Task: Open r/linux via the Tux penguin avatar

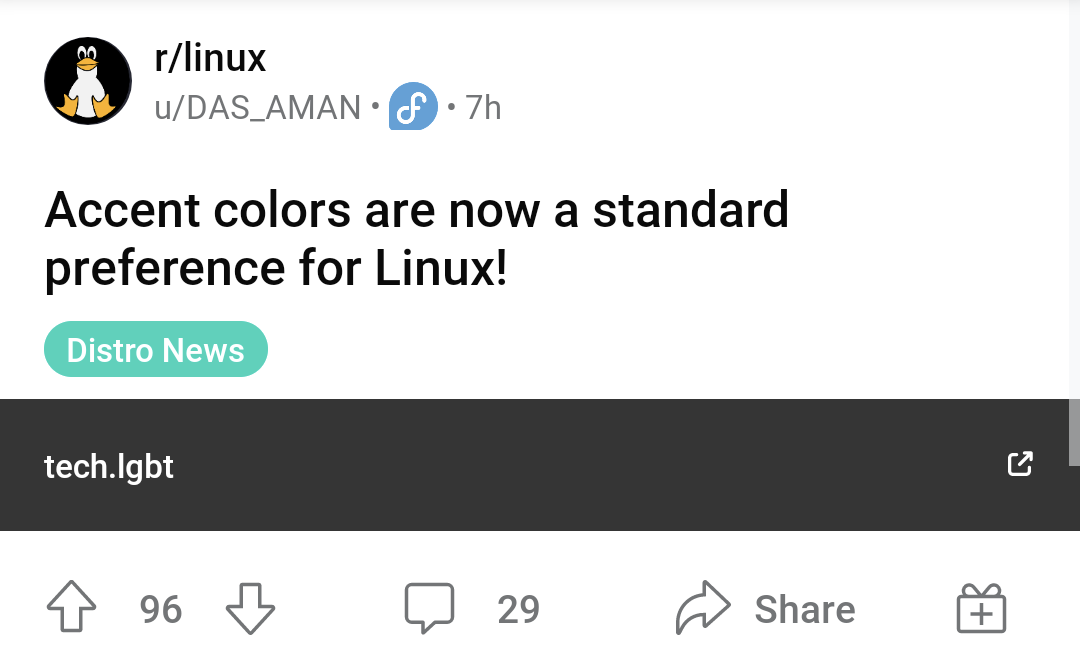Action: click(x=87, y=80)
